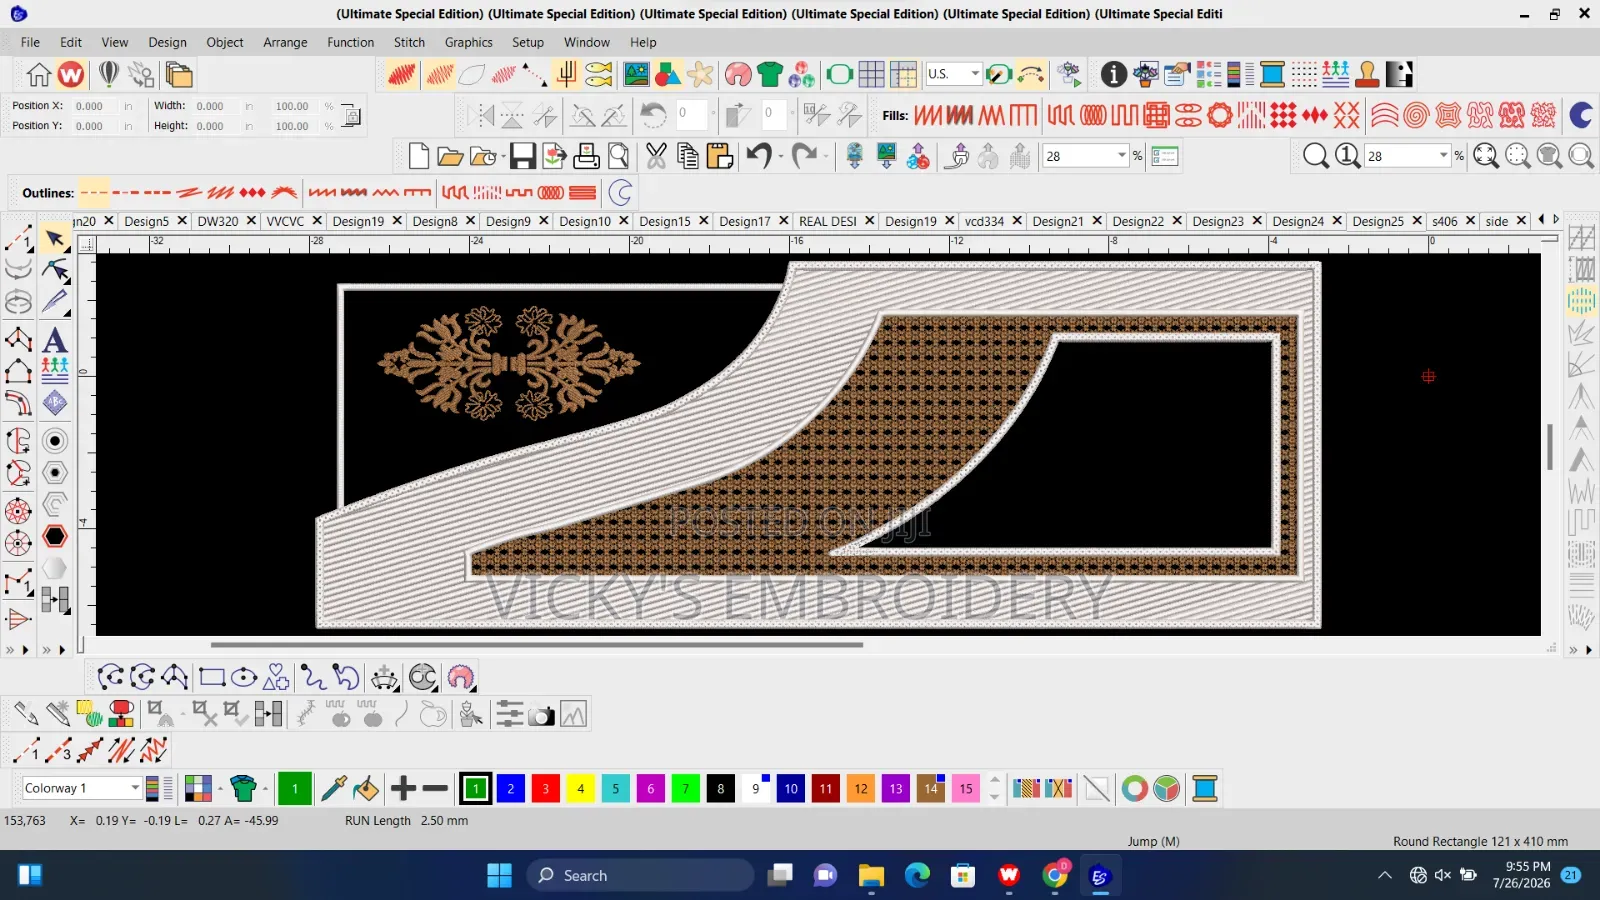Viewport: 1600px width, 900px height.
Task: Click the camera Capture Design icon
Action: pyautogui.click(x=541, y=715)
